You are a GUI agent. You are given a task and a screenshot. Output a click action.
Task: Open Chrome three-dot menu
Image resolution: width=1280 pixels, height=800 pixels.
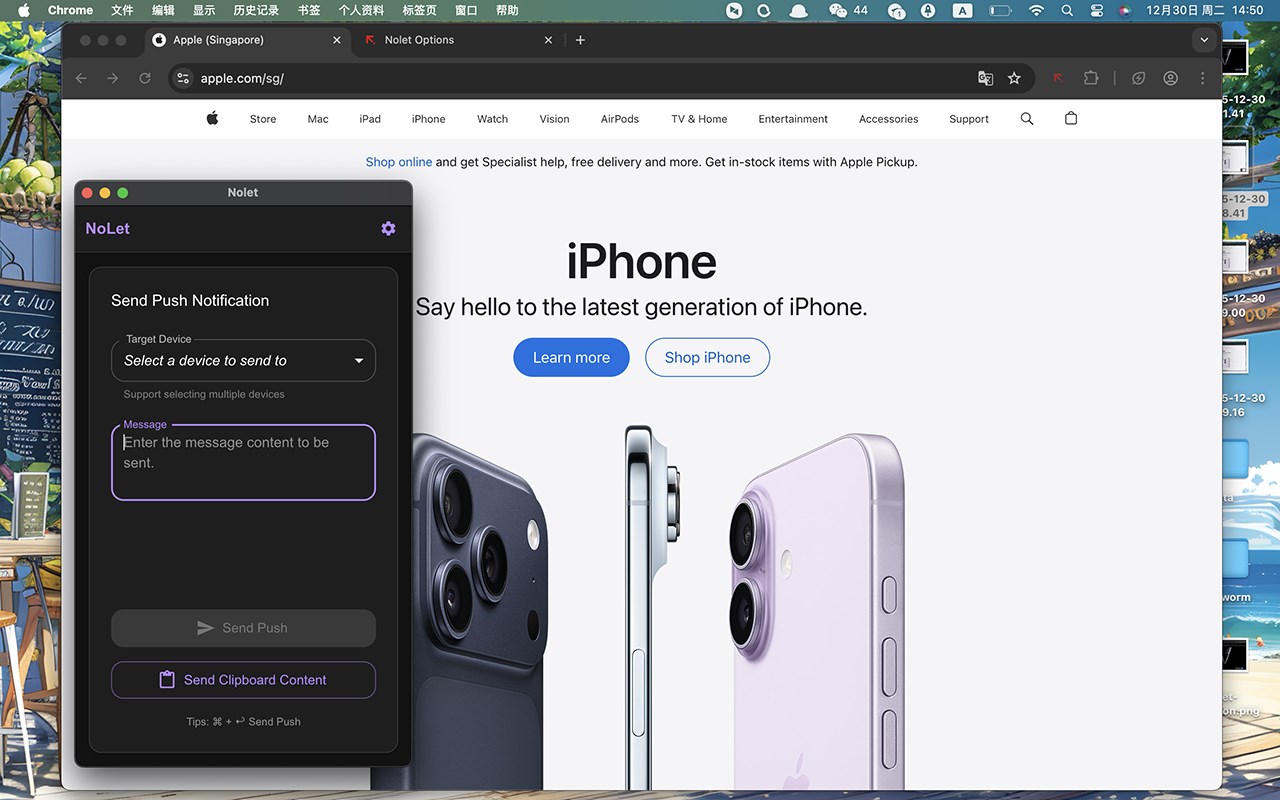tap(1202, 78)
